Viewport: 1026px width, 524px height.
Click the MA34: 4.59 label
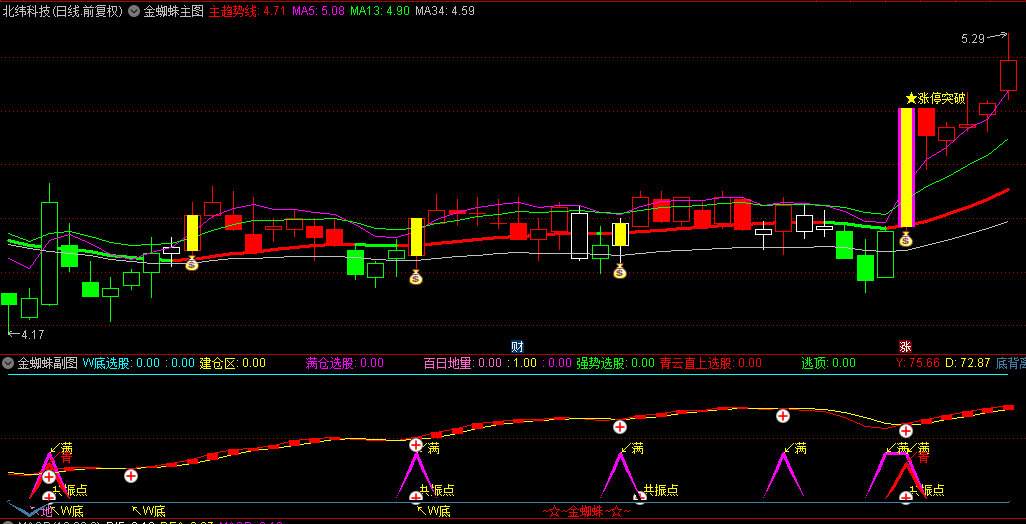point(445,10)
